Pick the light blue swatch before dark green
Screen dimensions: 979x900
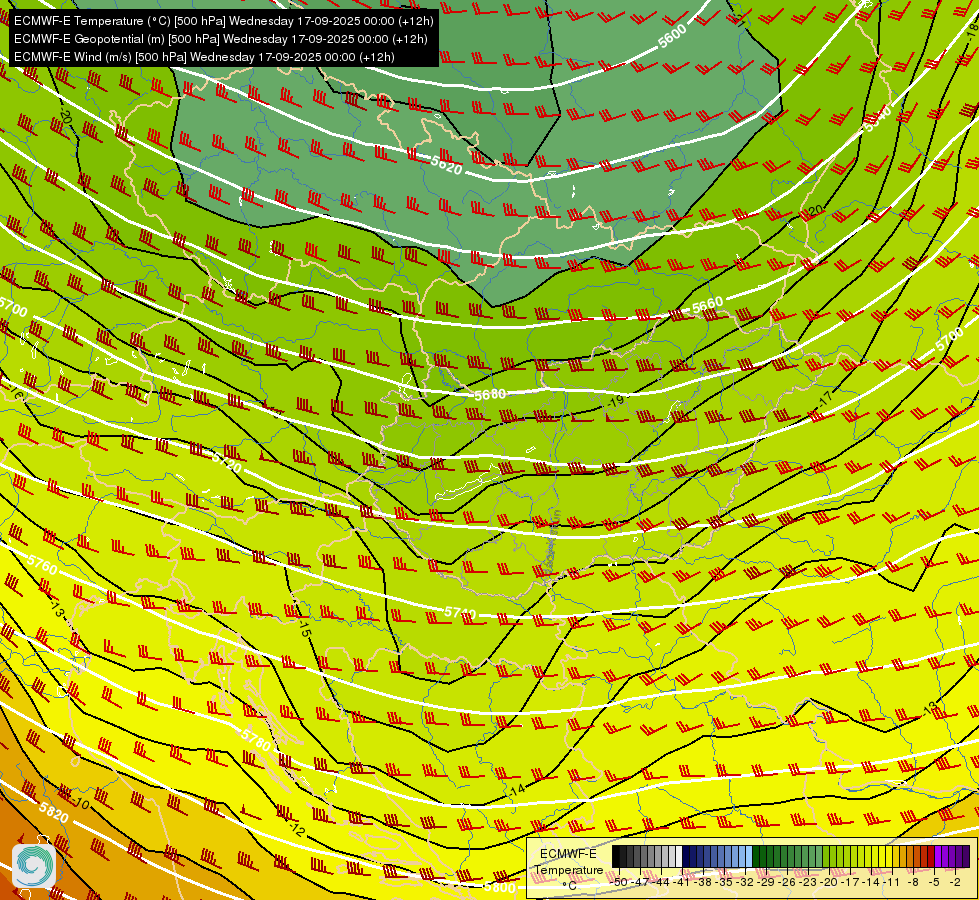coord(749,856)
